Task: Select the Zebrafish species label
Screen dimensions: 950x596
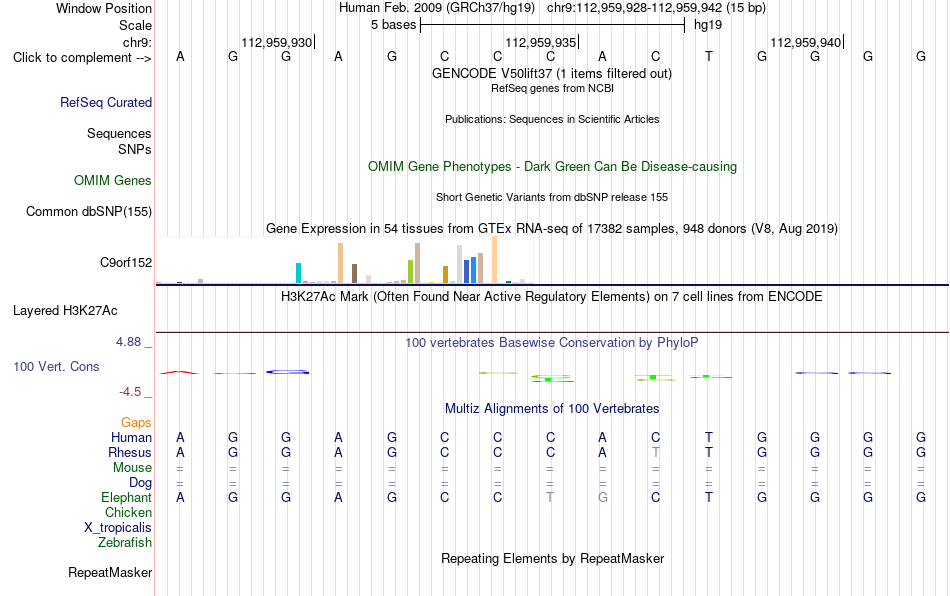Action: point(125,542)
